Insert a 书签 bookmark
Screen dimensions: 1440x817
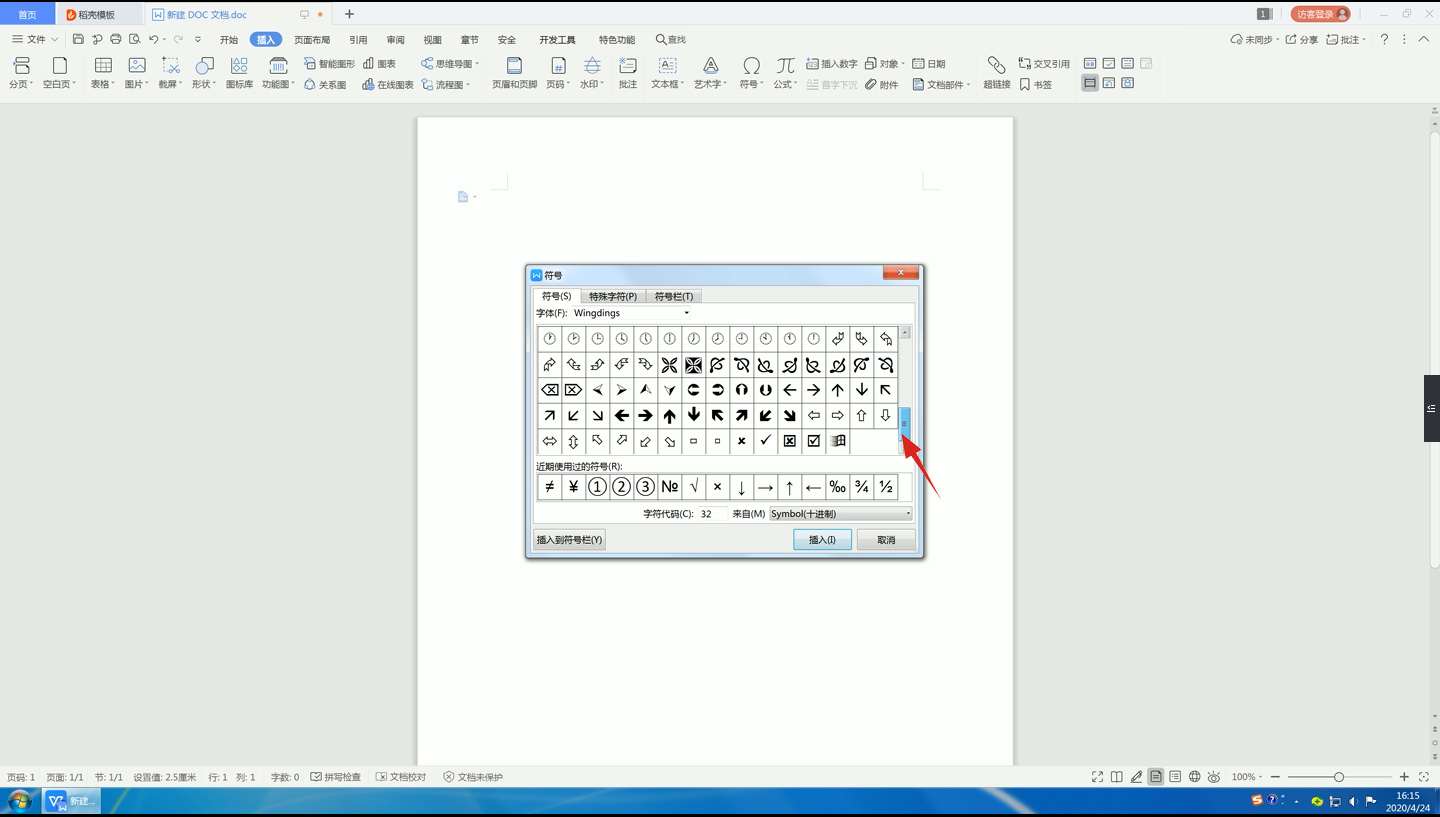1036,85
